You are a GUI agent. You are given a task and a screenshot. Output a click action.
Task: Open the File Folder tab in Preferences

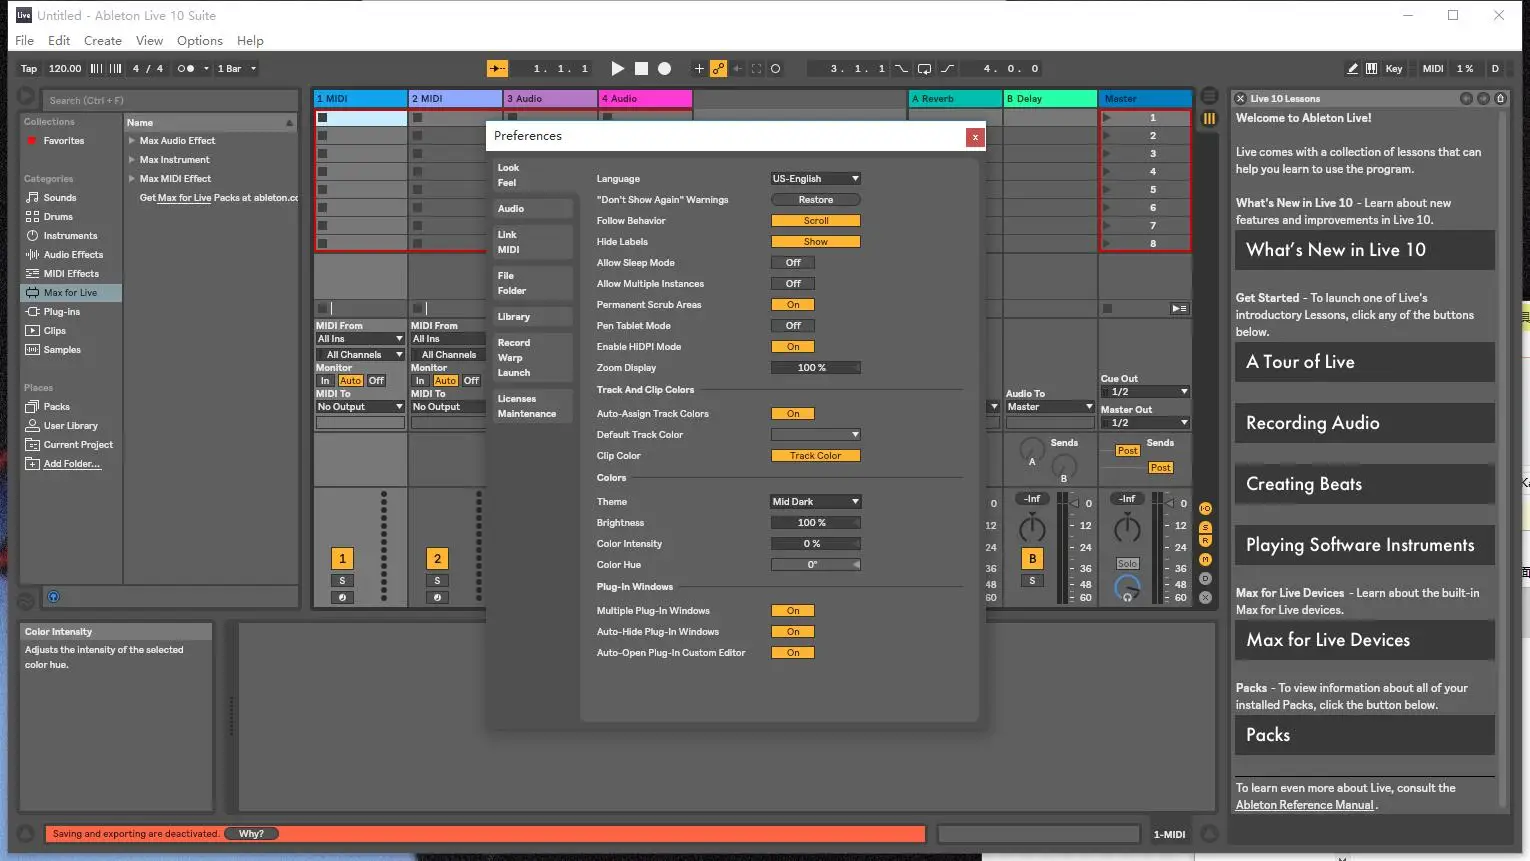tap(533, 283)
